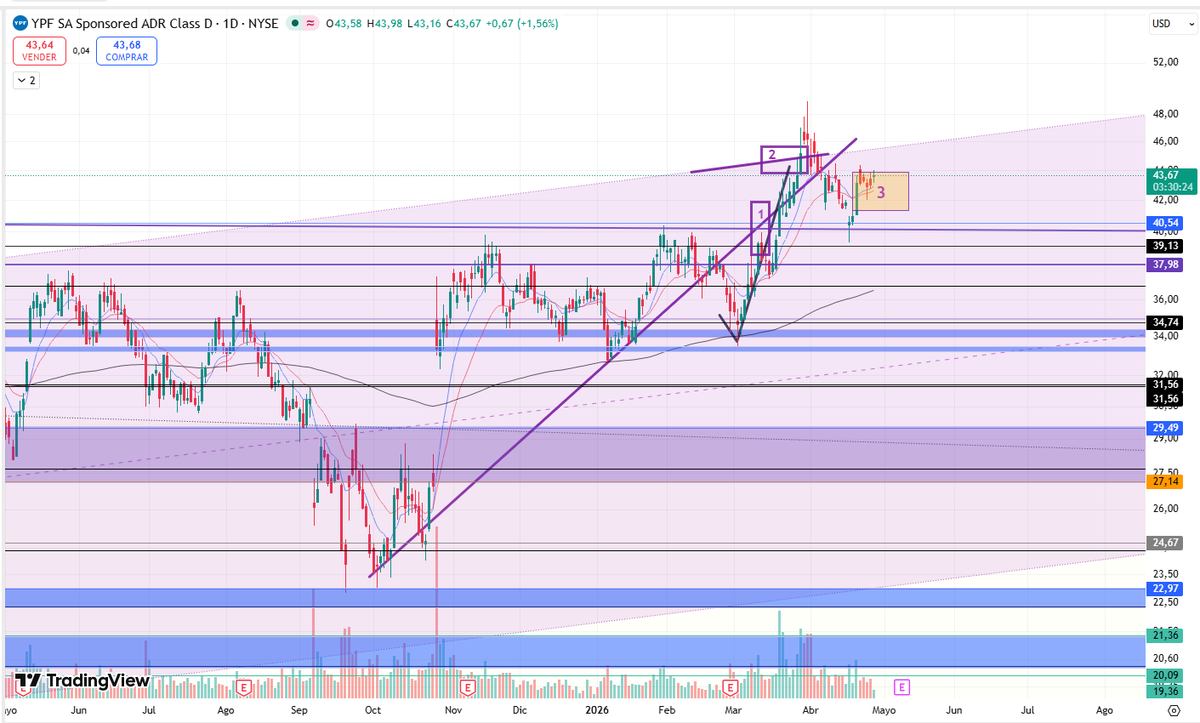Click the pink approximate-data mode icon
Screen dimensions: 1200x723
point(310,22)
